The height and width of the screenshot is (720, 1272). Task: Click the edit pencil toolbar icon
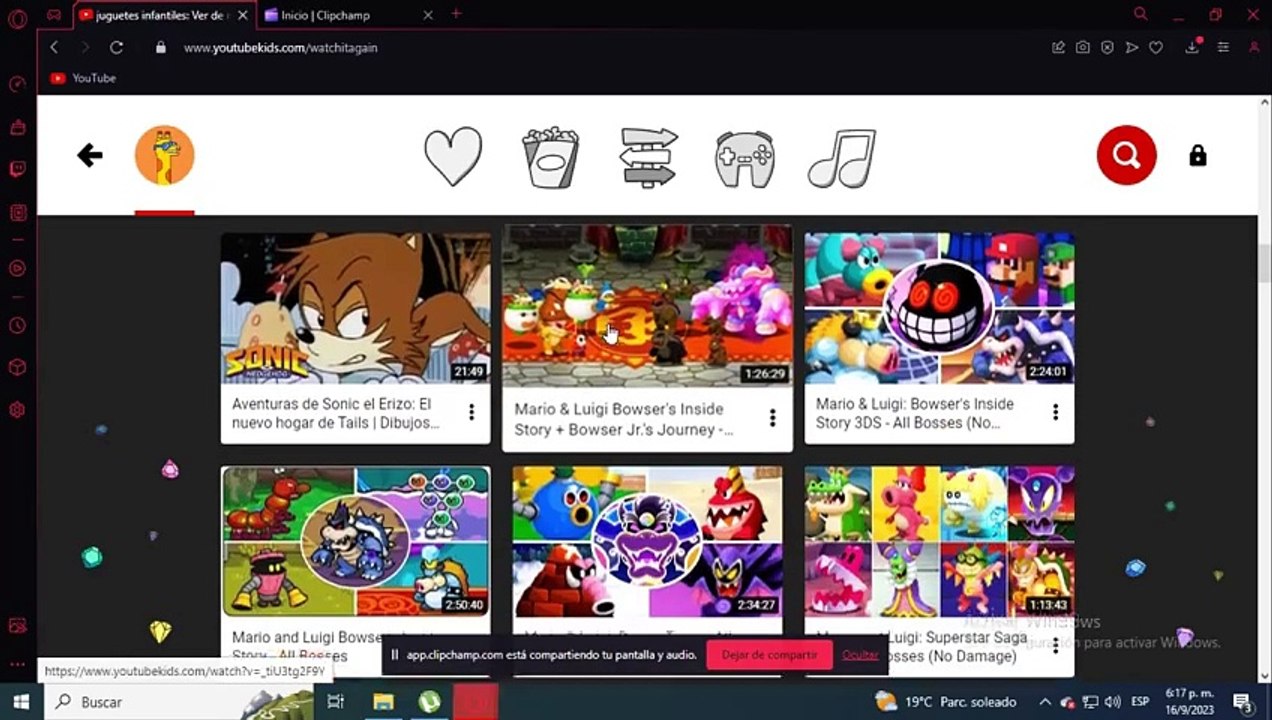click(x=1058, y=47)
